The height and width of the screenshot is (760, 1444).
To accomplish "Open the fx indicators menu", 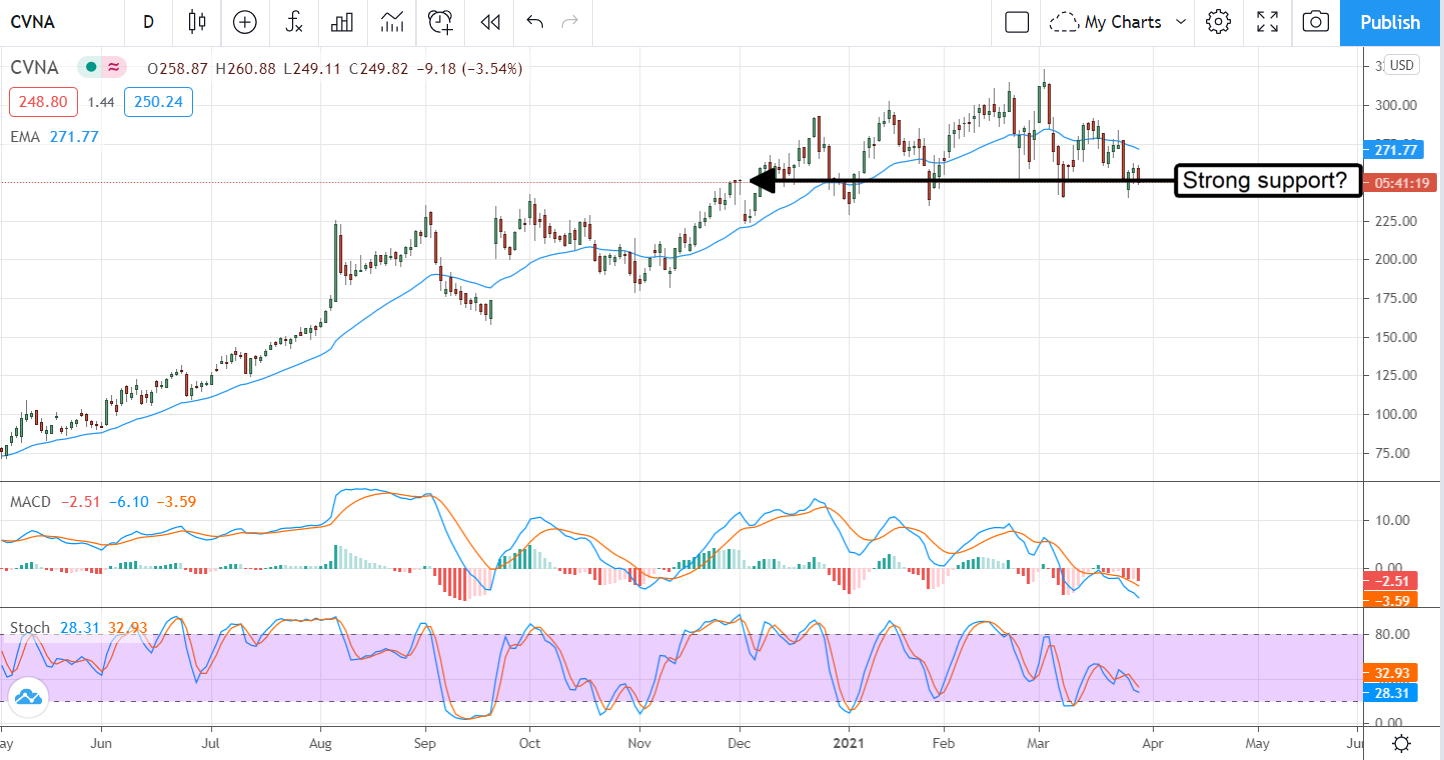I will point(294,22).
